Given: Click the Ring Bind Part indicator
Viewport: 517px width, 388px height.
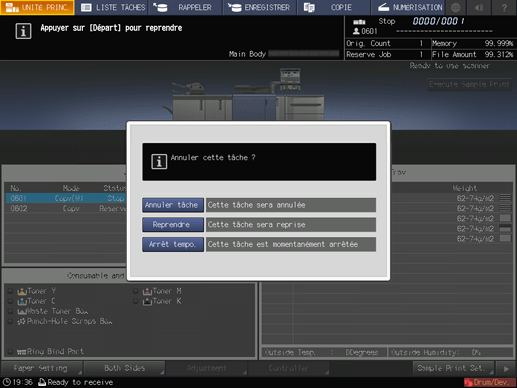Looking at the screenshot, I should coord(10,352).
